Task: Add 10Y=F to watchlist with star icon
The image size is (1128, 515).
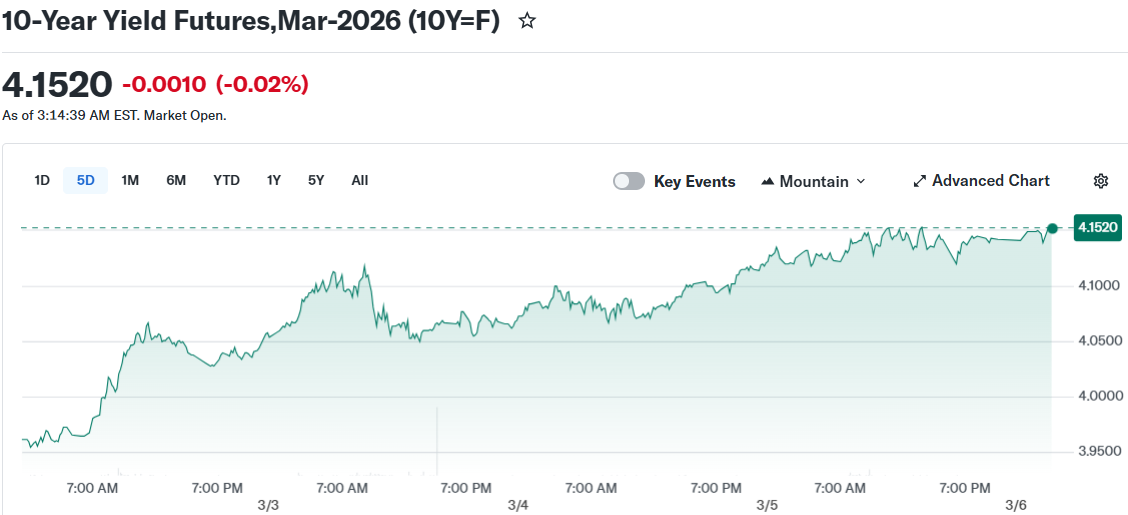Action: coord(527,21)
